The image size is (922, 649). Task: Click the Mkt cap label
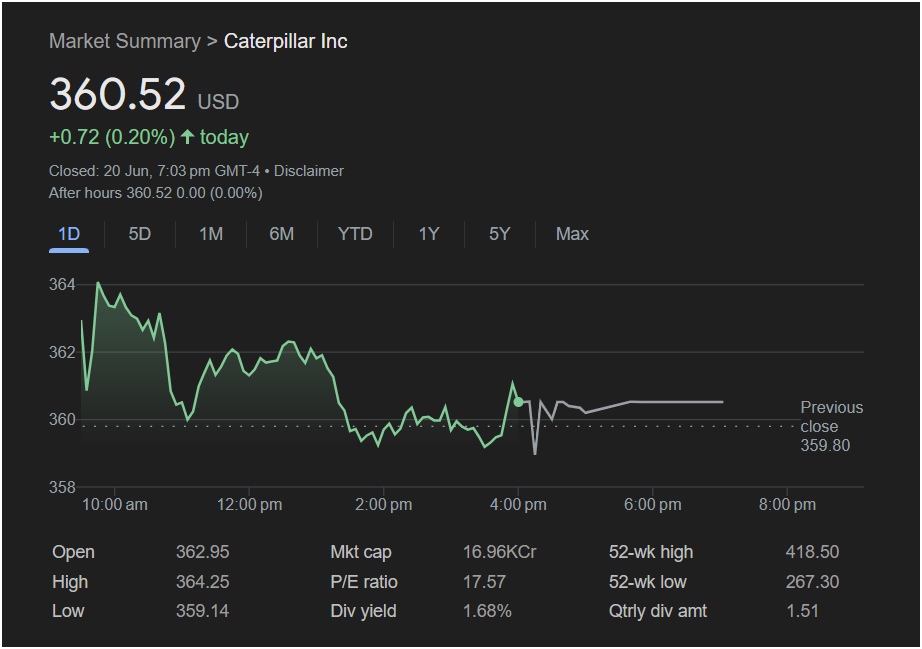tap(361, 552)
